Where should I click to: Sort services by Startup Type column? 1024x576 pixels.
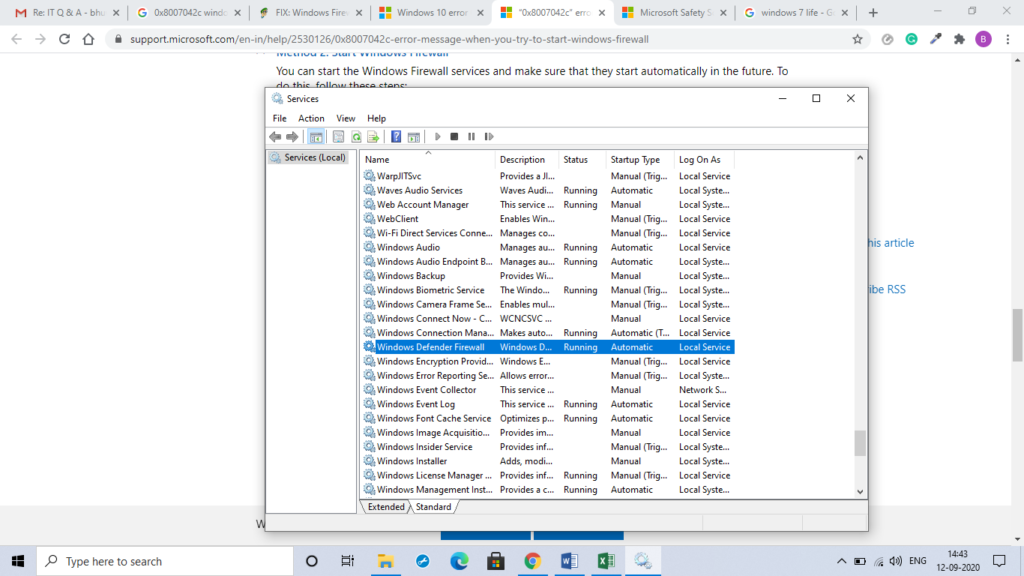[636, 159]
